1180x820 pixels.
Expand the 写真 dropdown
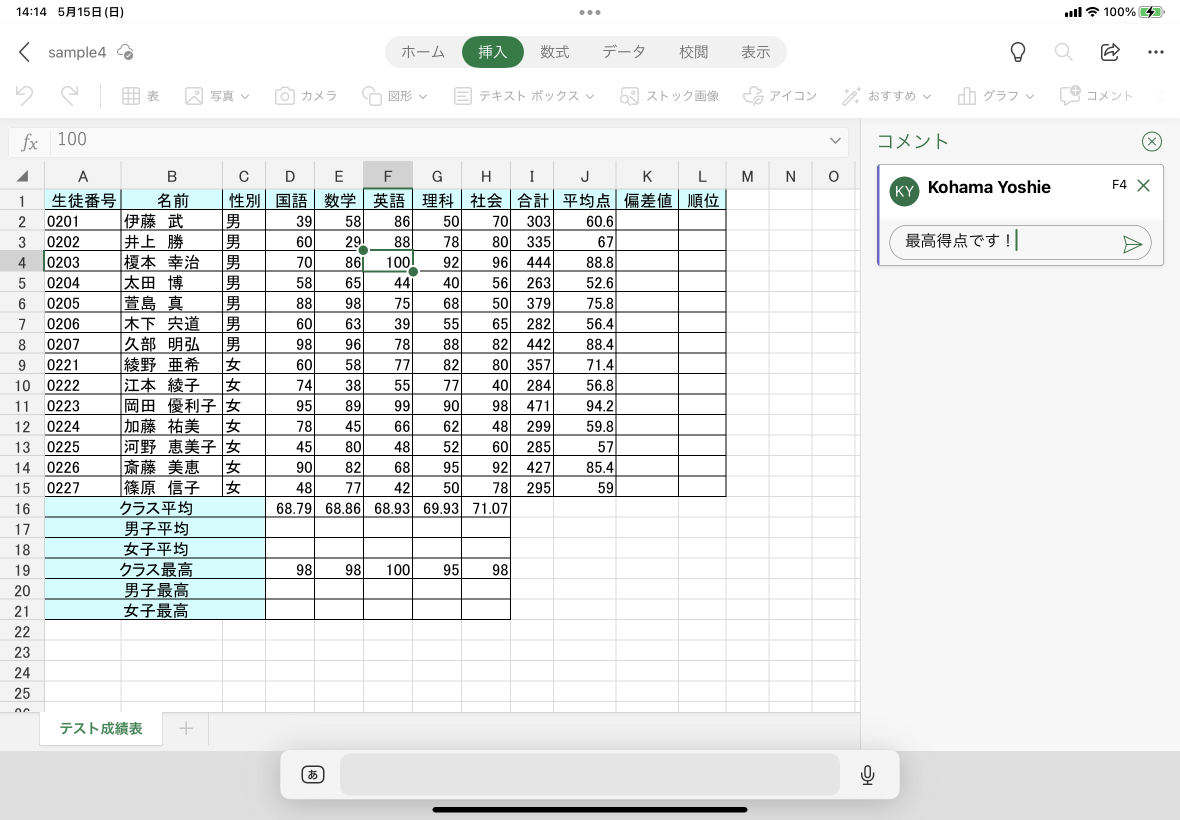pyautogui.click(x=245, y=96)
